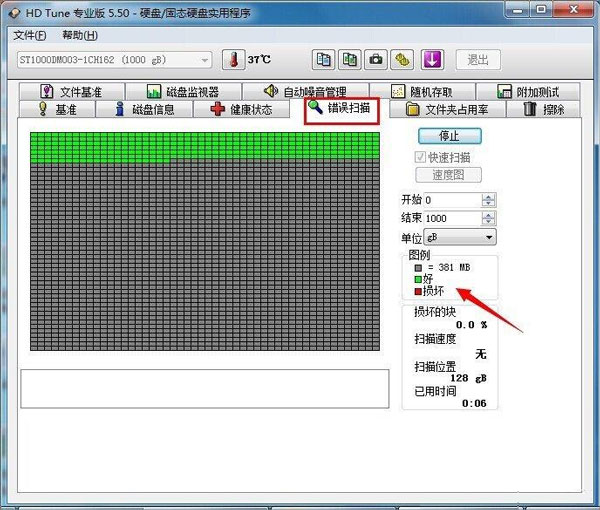Click the HD Tune title bar app icon
The height and width of the screenshot is (510, 600).
coord(14,13)
